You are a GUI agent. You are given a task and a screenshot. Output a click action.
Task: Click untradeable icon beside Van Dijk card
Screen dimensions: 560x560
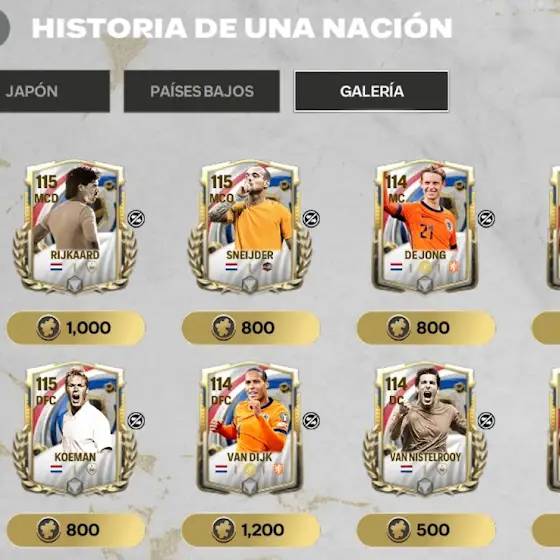tap(311, 421)
